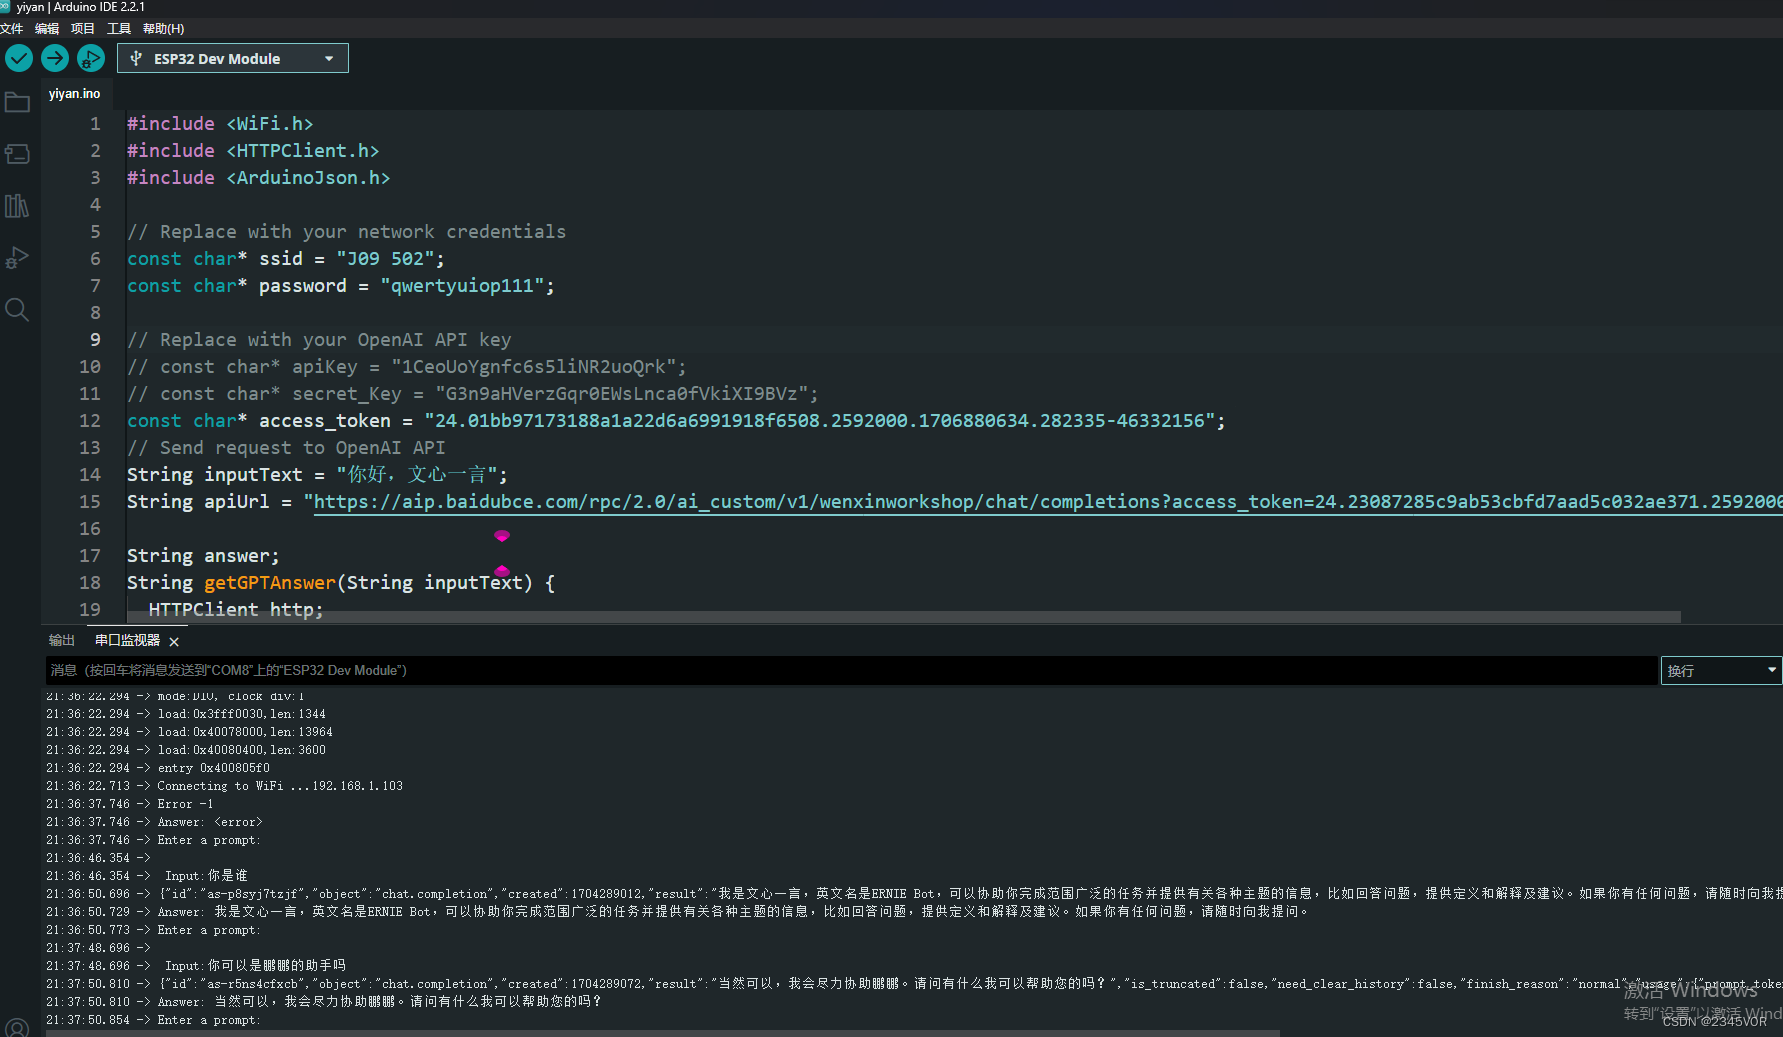Open the 编辑 menu
The image size is (1783, 1037).
47,28
